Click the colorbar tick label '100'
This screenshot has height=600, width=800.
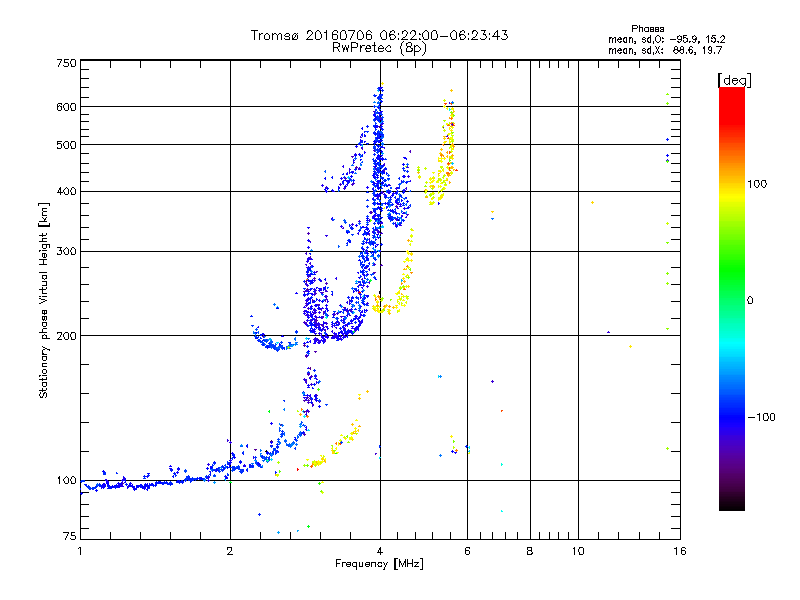(757, 184)
